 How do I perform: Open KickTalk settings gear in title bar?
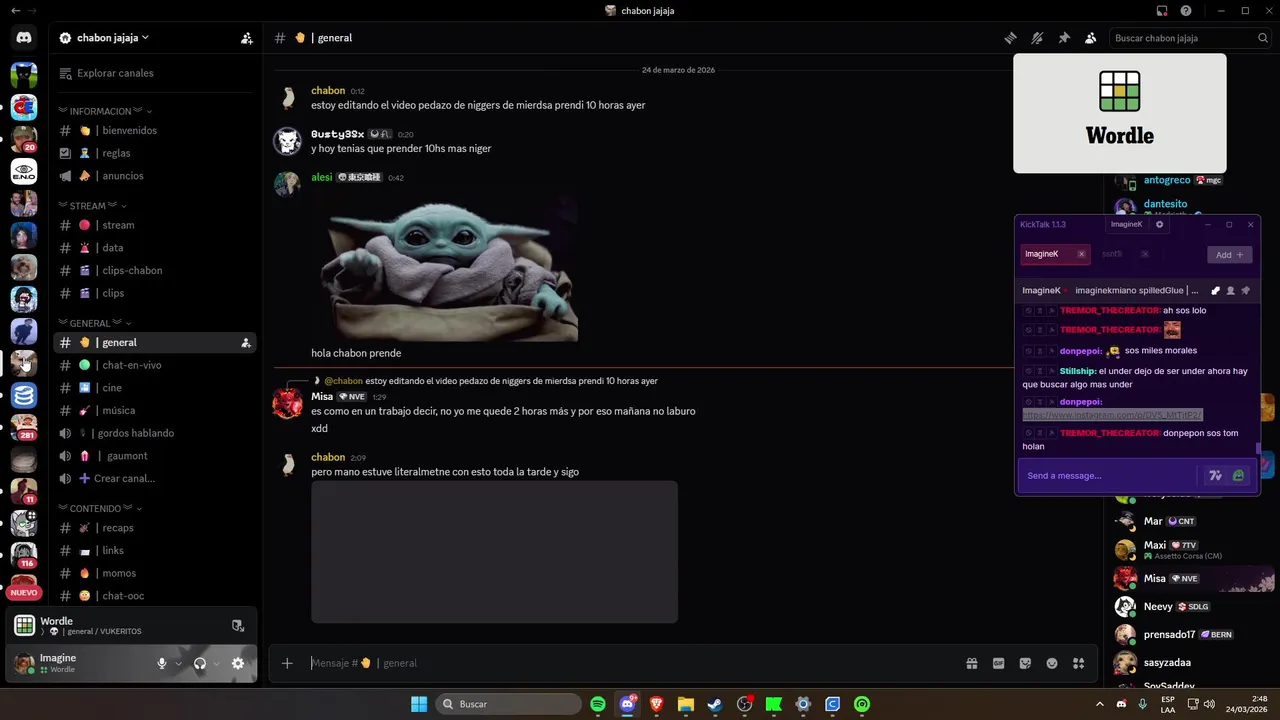[1160, 224]
